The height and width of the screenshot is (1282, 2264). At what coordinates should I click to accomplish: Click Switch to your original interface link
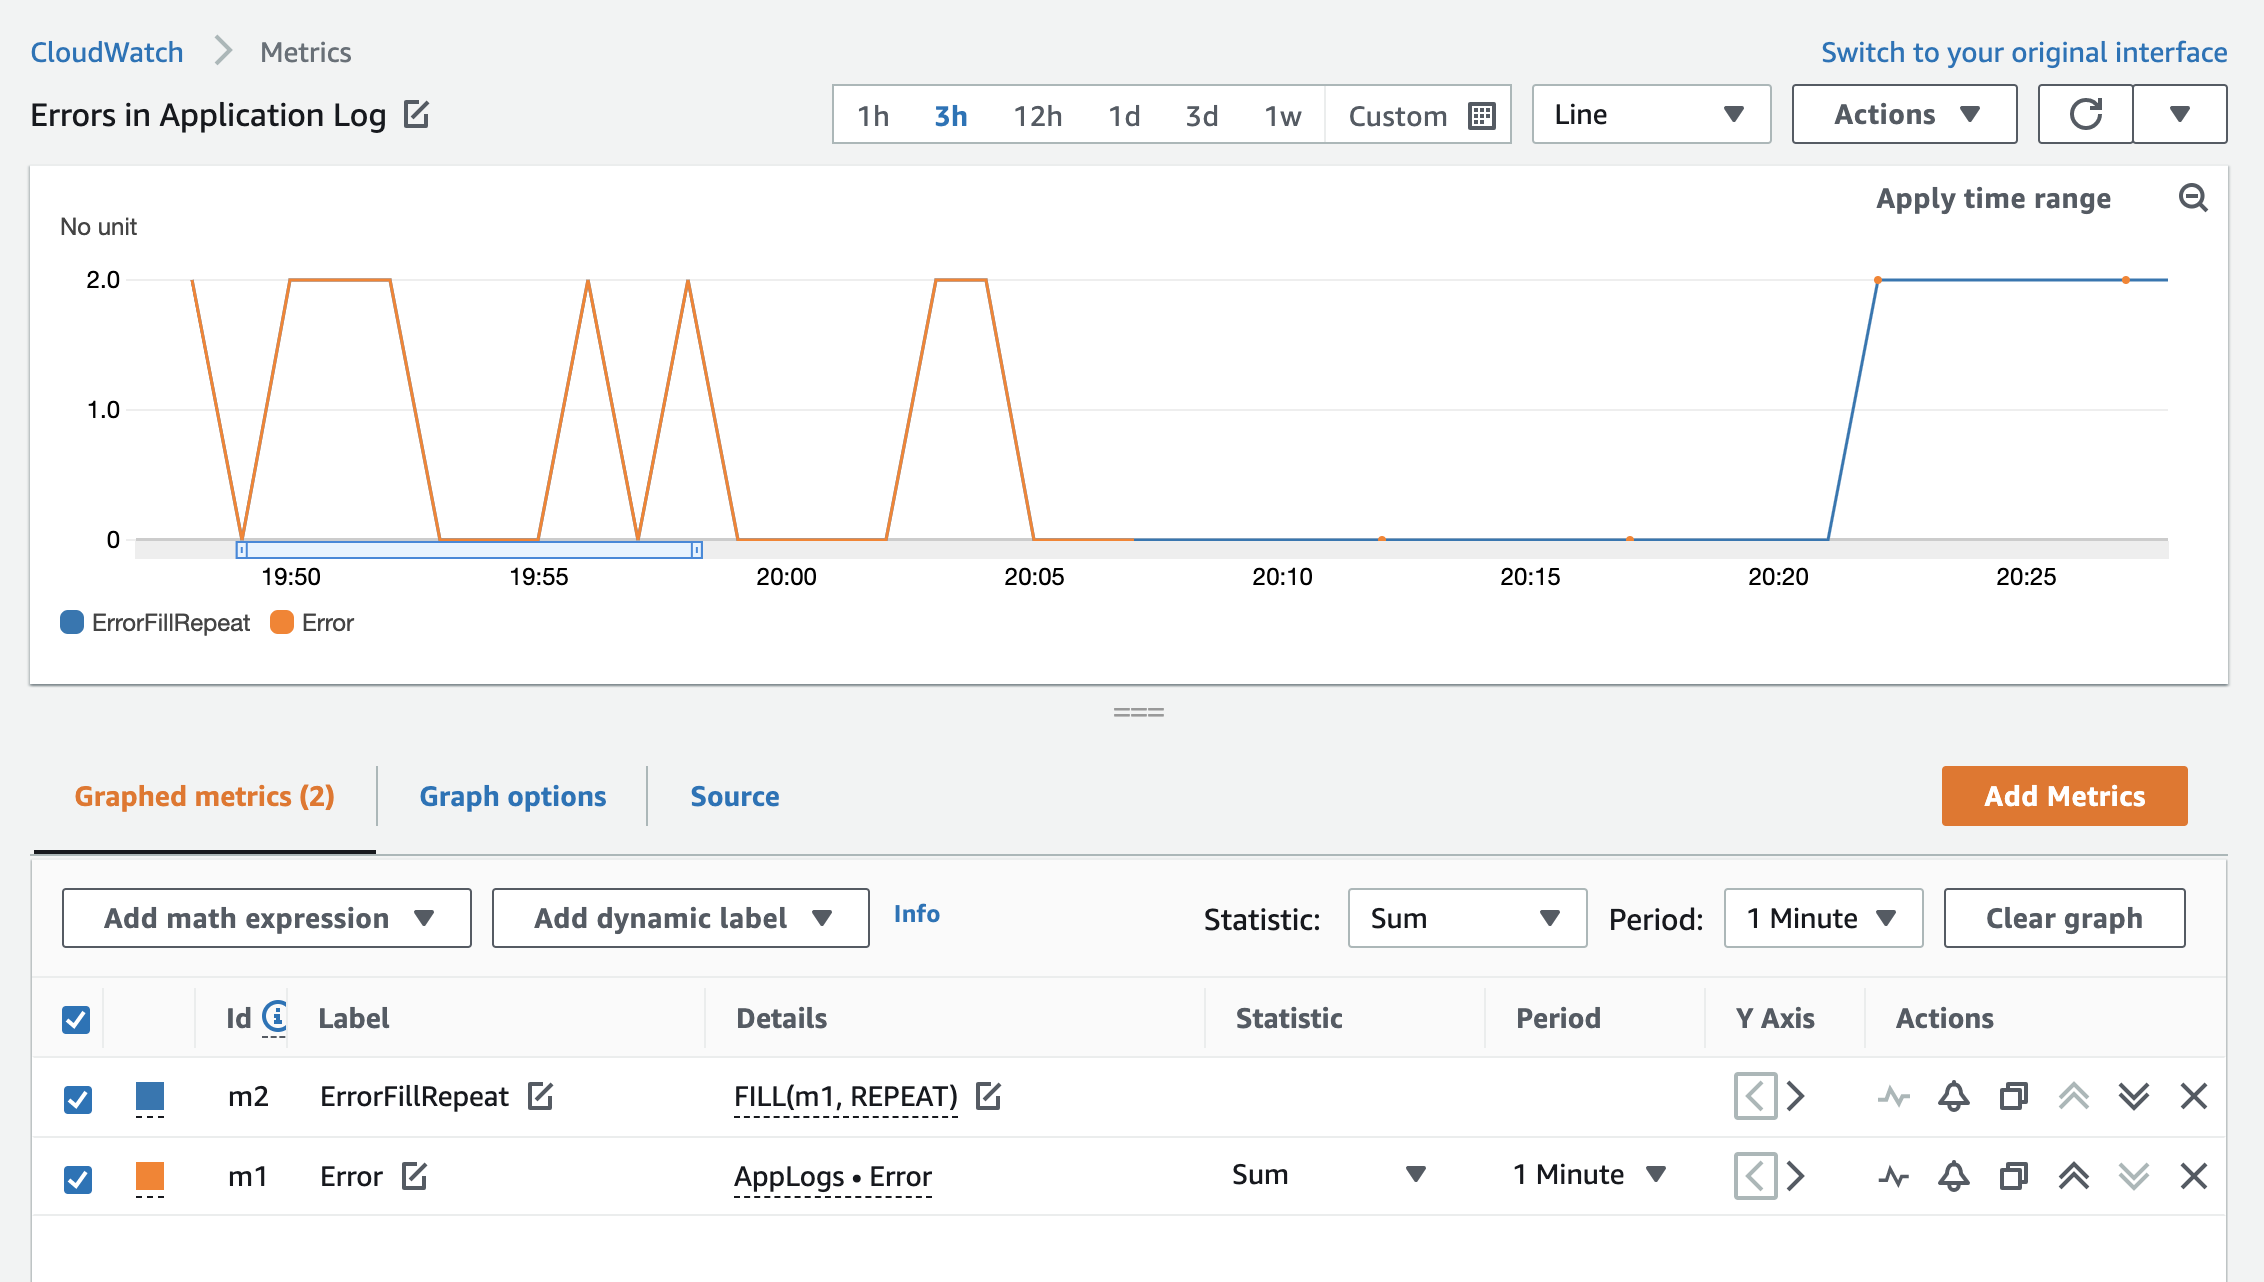click(x=2023, y=52)
